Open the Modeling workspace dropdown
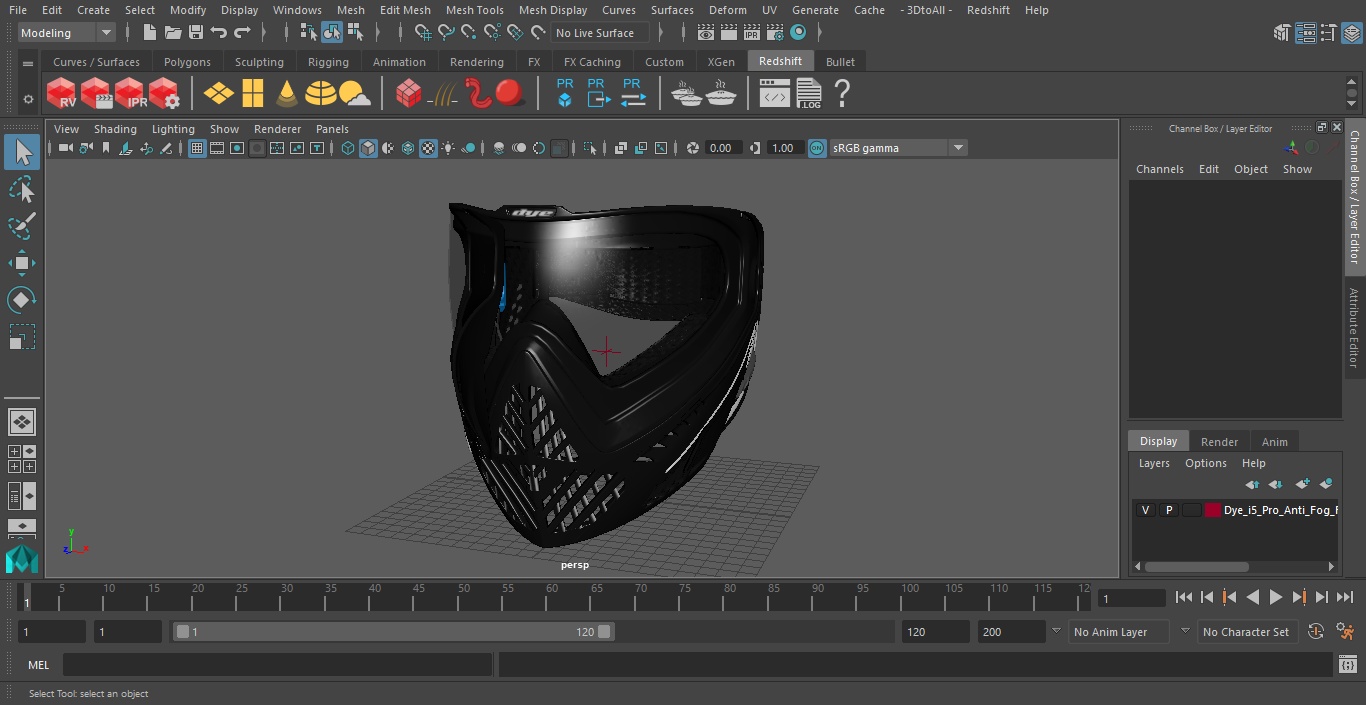The width and height of the screenshot is (1366, 705). [x=66, y=33]
